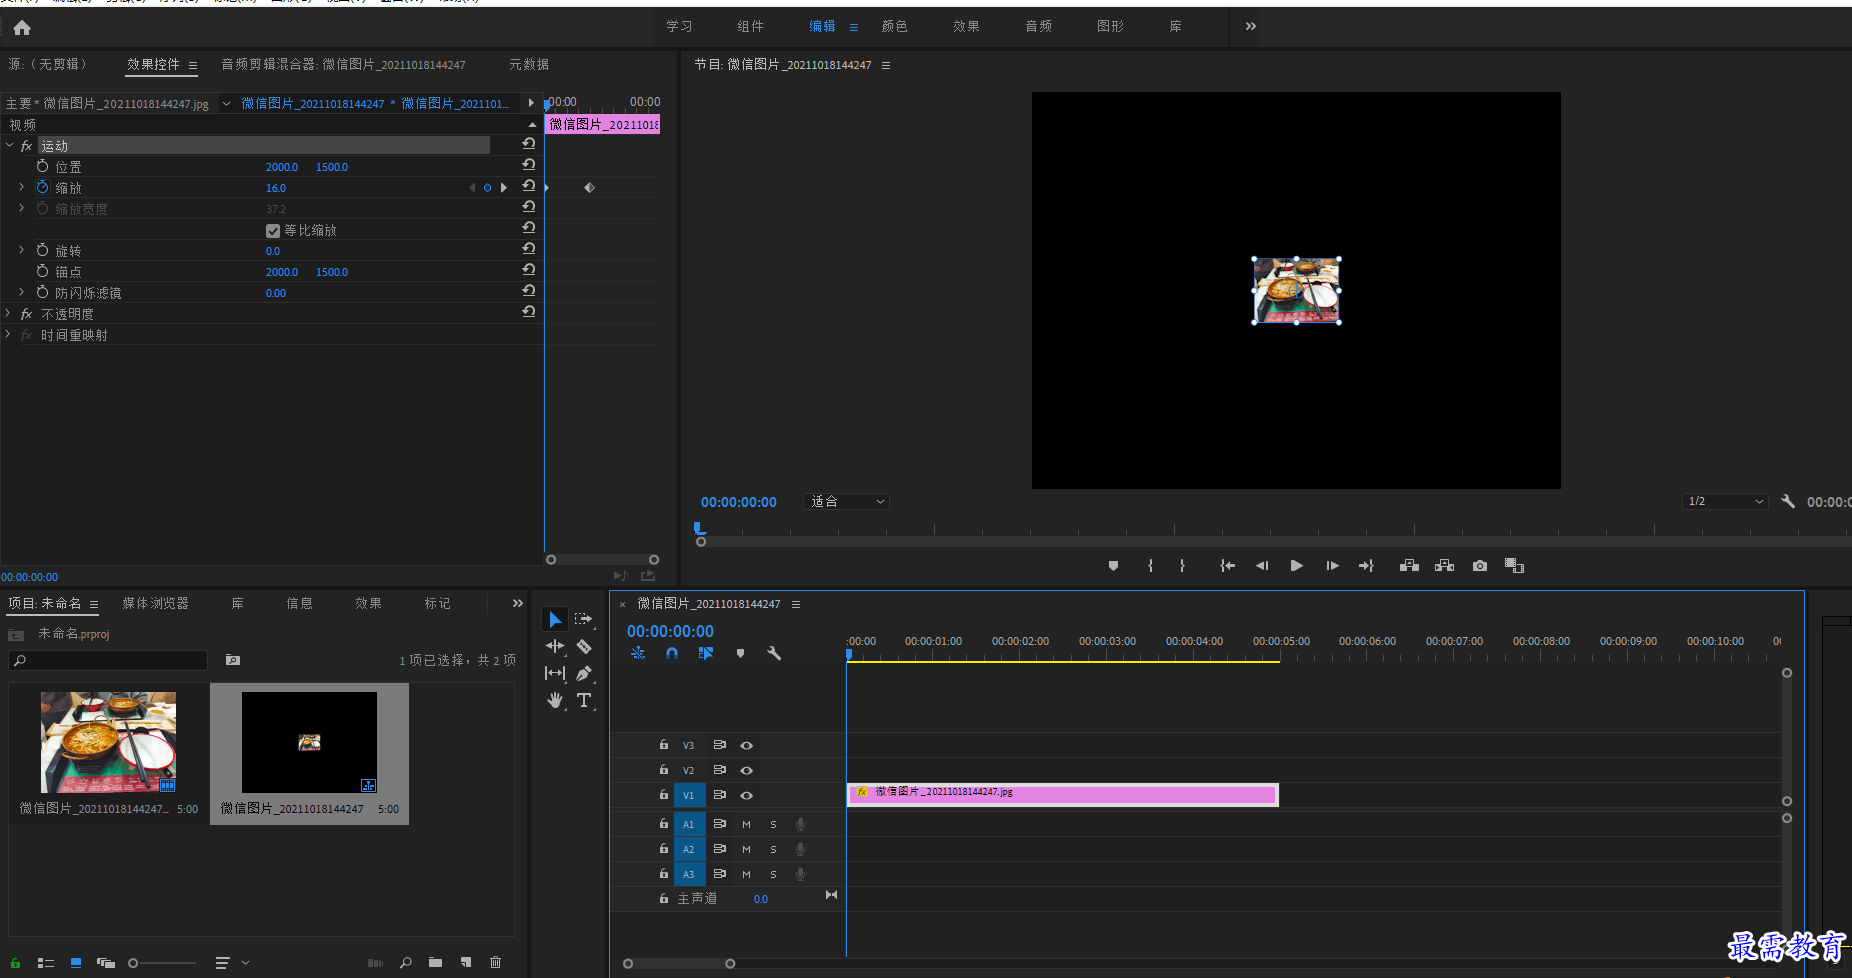Click the Lift button
The height and width of the screenshot is (978, 1852).
pos(1409,566)
